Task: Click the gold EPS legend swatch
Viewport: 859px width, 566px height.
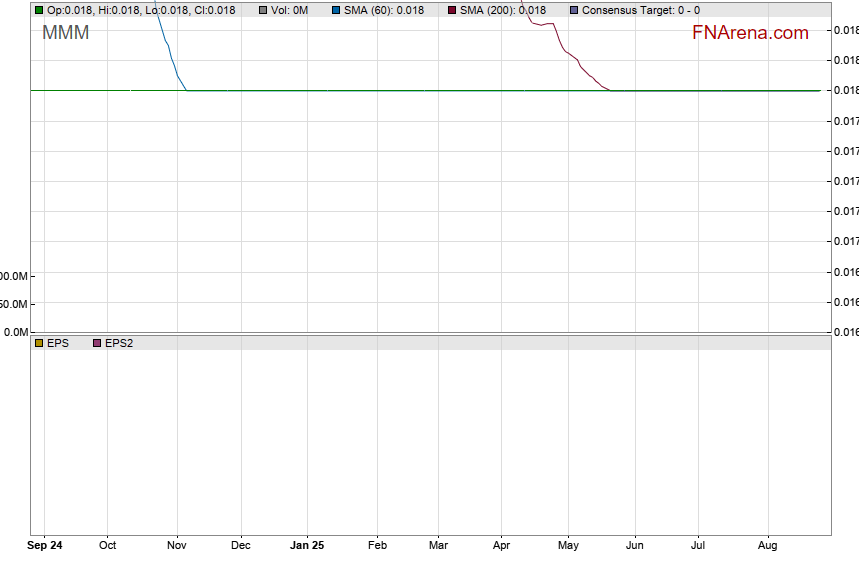Action: pos(39,343)
